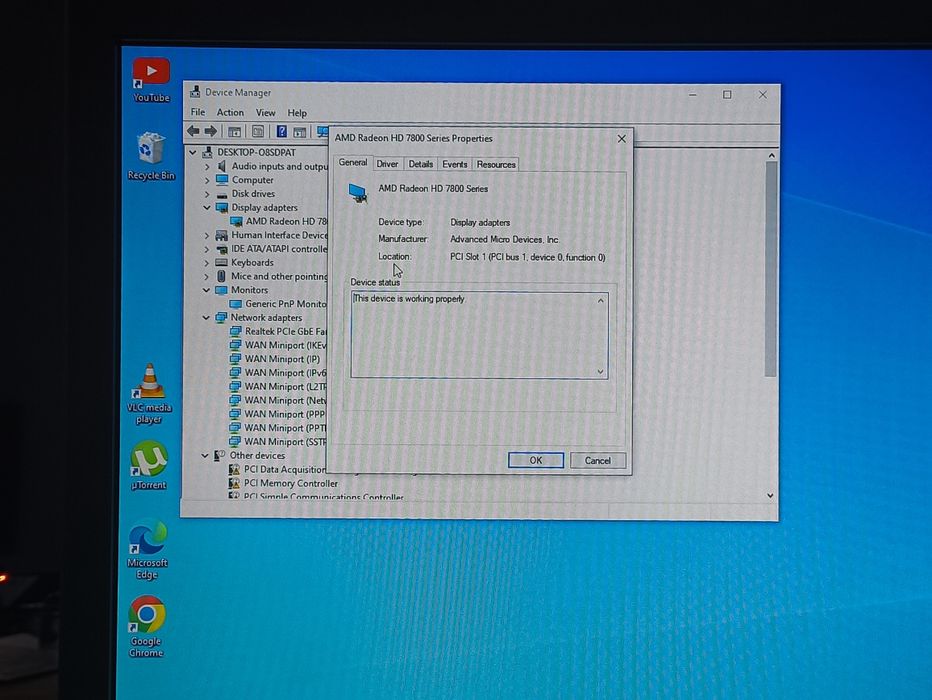Expand the Computer node
The width and height of the screenshot is (932, 700).
[207, 180]
